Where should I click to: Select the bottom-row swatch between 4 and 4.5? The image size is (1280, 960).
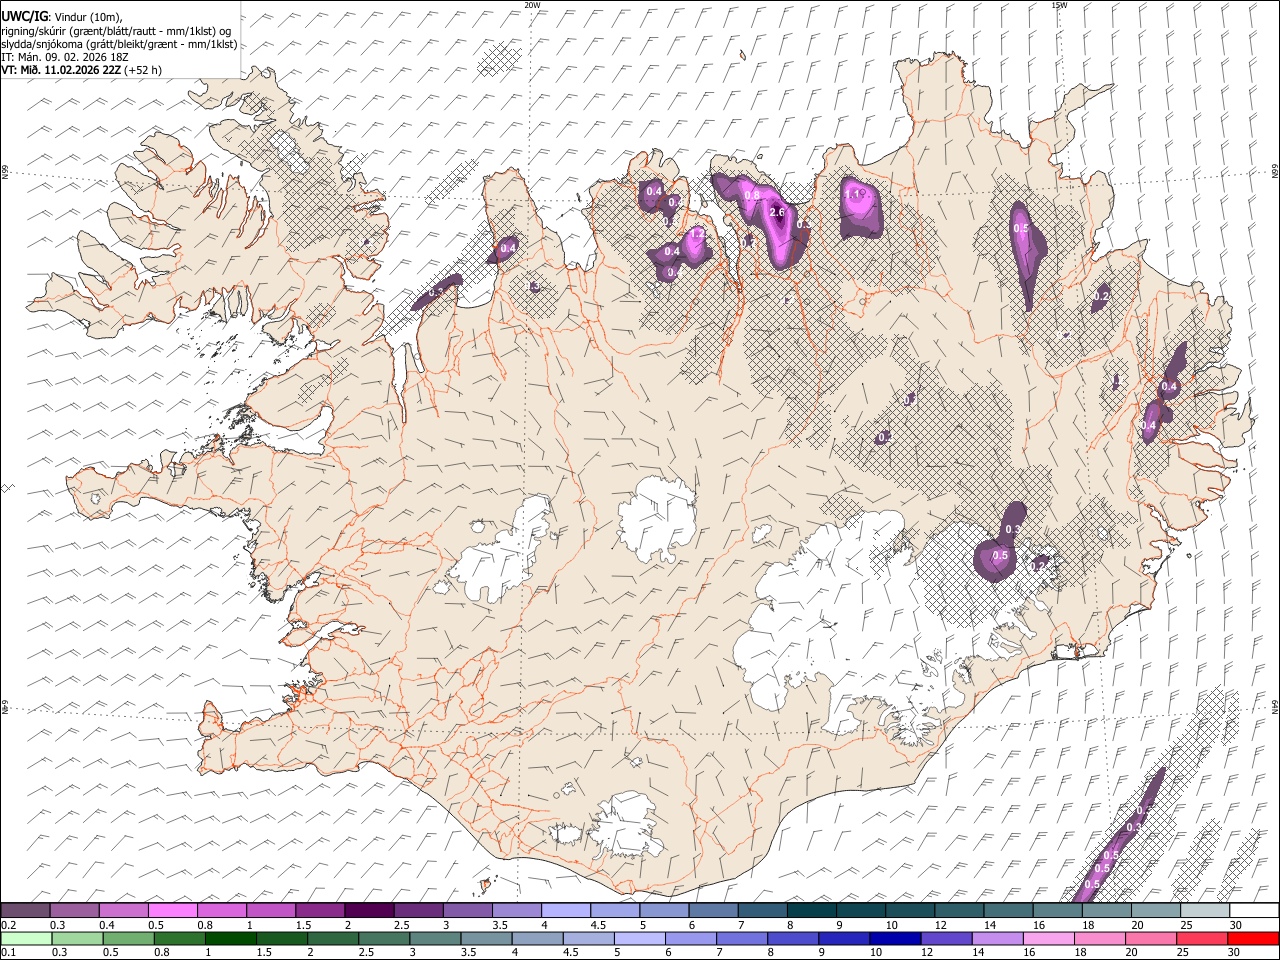coord(536,939)
